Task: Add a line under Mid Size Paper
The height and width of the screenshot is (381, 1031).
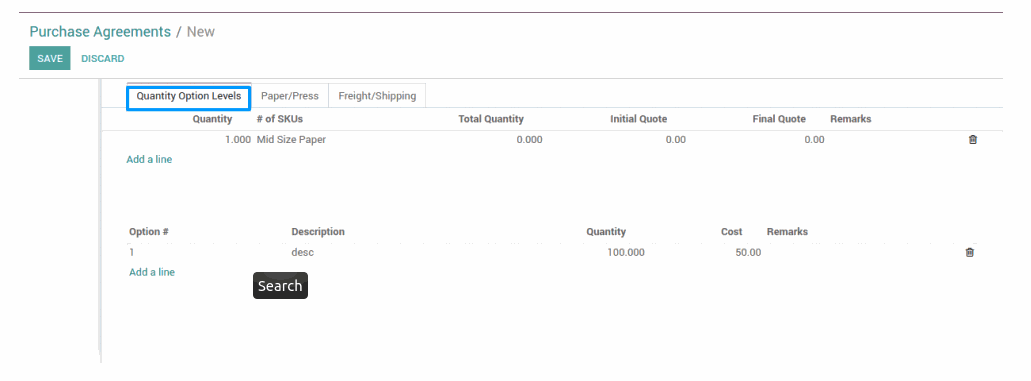Action: (x=149, y=159)
